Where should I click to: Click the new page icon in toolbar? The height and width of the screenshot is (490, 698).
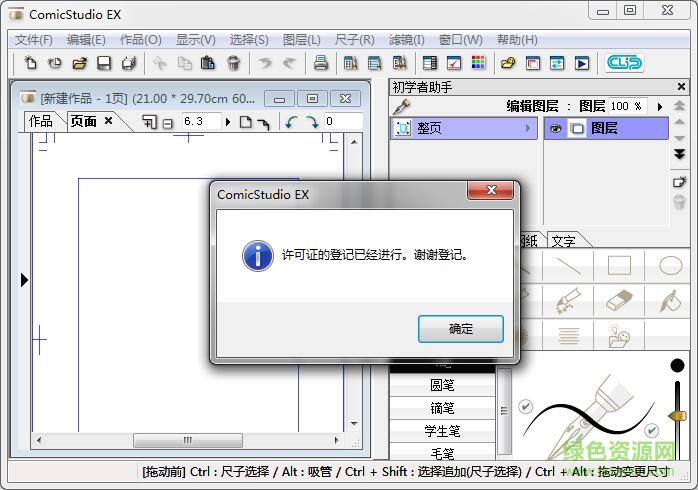(30, 63)
